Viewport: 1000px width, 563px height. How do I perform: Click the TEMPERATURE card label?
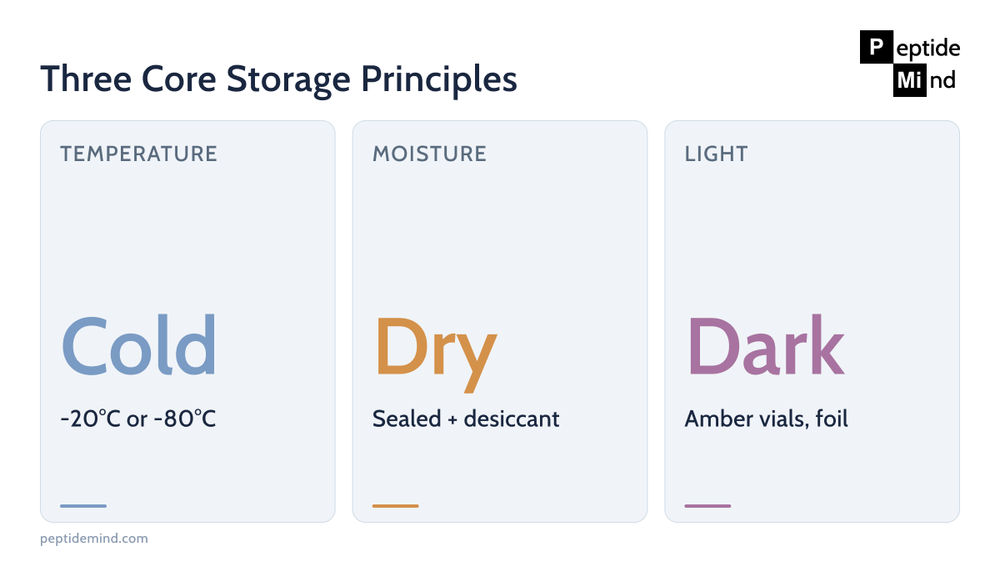click(x=139, y=154)
